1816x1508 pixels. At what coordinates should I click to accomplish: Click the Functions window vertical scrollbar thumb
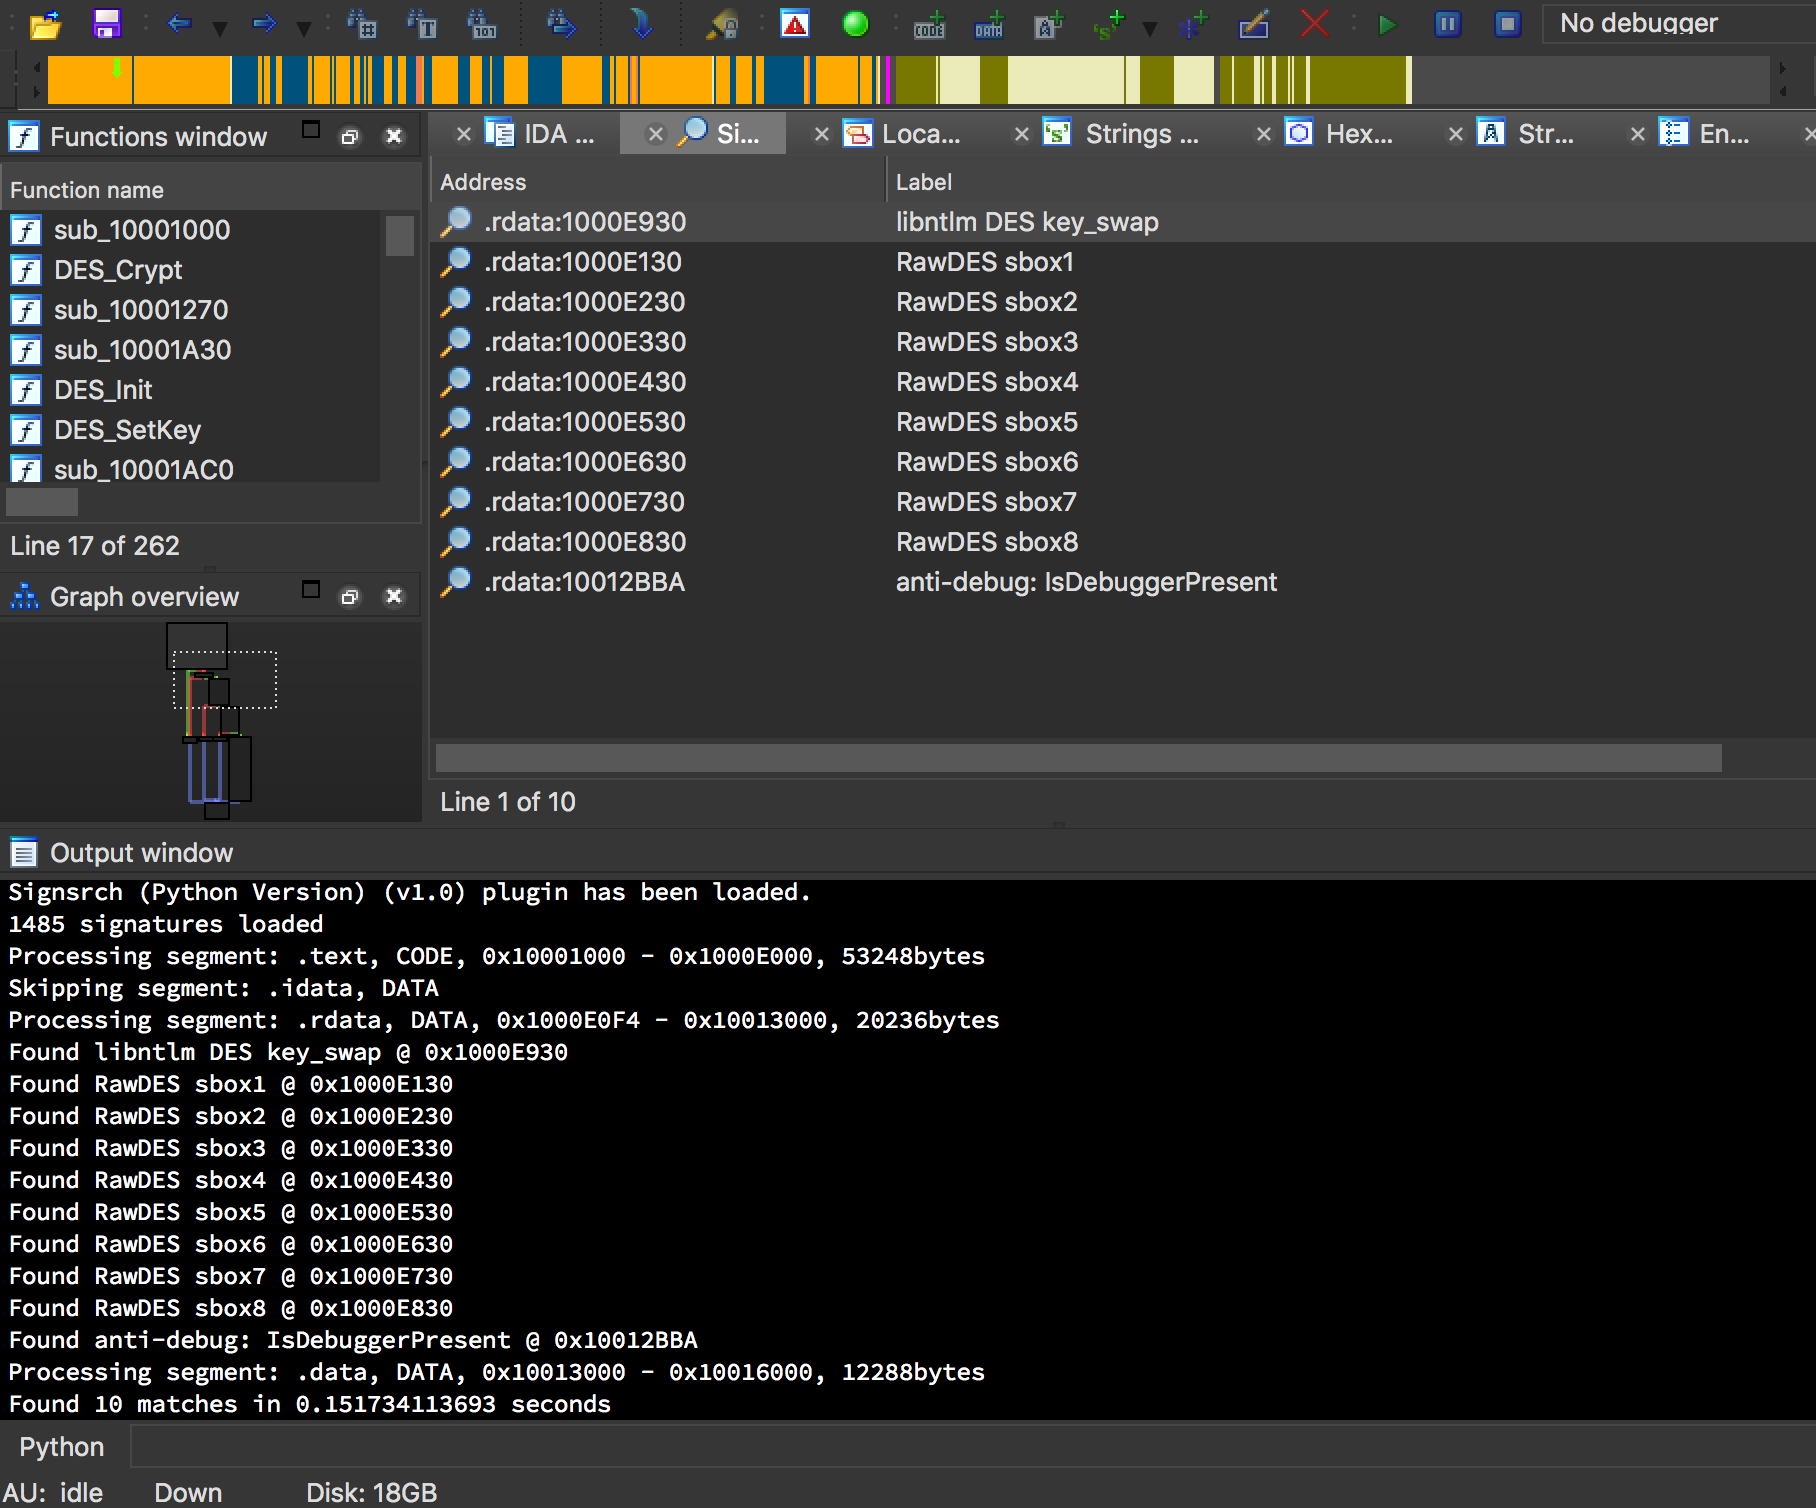tap(399, 236)
